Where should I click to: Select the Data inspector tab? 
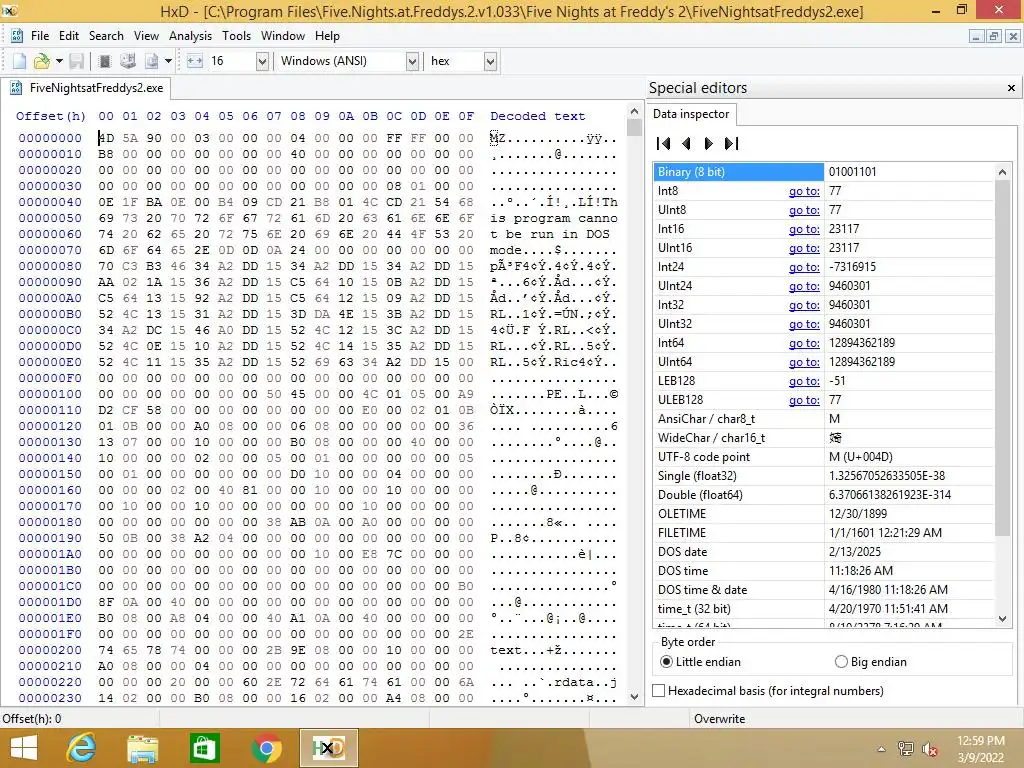coord(690,114)
